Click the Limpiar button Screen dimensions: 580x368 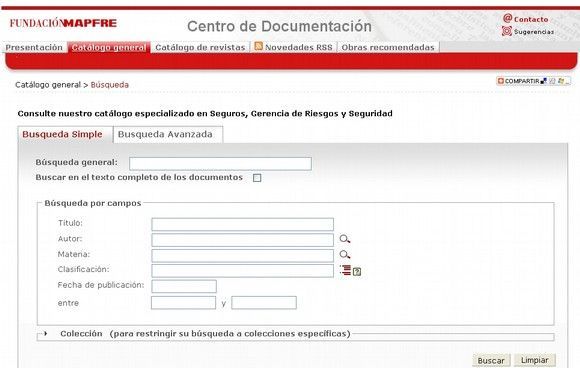tap(535, 360)
